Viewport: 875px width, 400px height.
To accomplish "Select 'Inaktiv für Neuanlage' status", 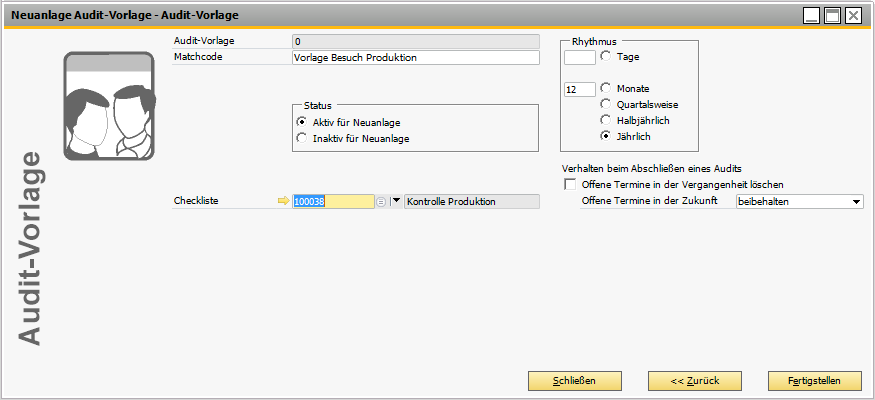I will click(x=302, y=138).
